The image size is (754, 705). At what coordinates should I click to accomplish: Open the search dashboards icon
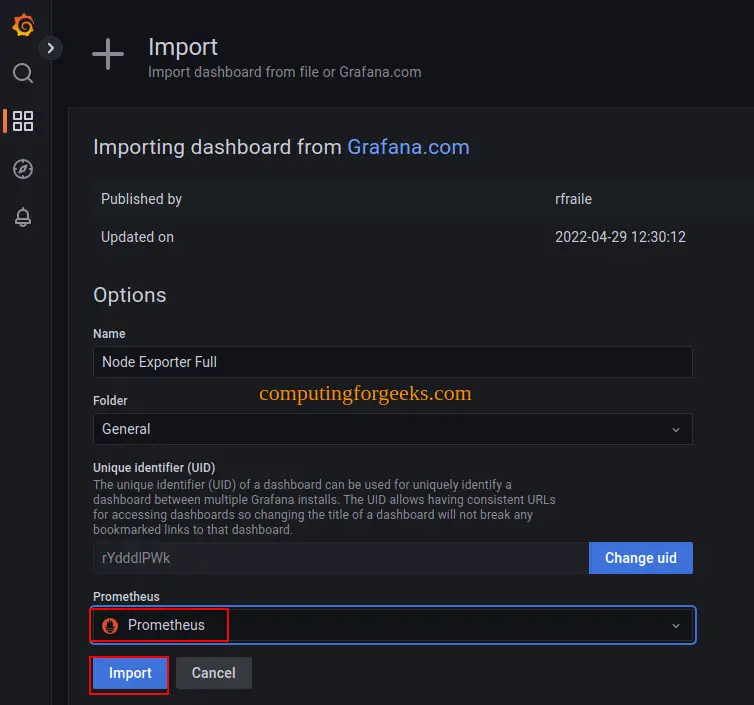pos(23,73)
